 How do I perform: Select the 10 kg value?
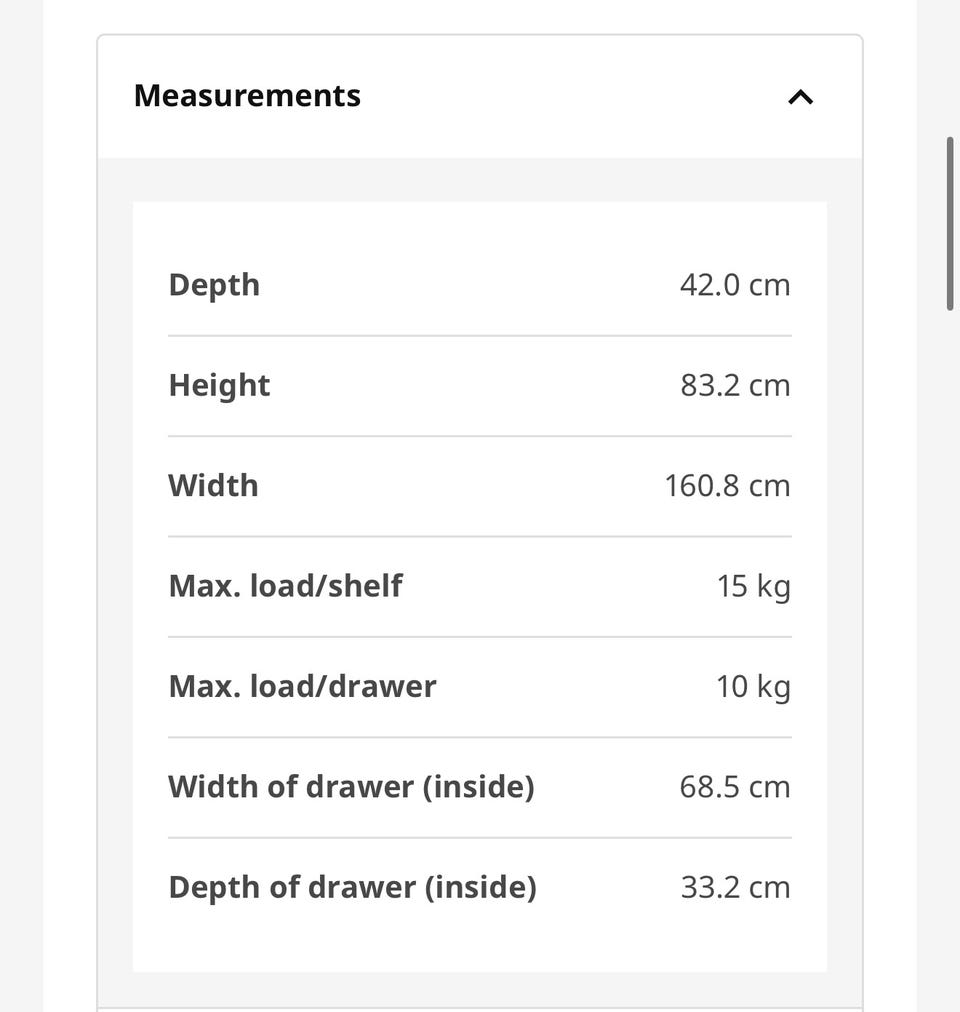(753, 687)
